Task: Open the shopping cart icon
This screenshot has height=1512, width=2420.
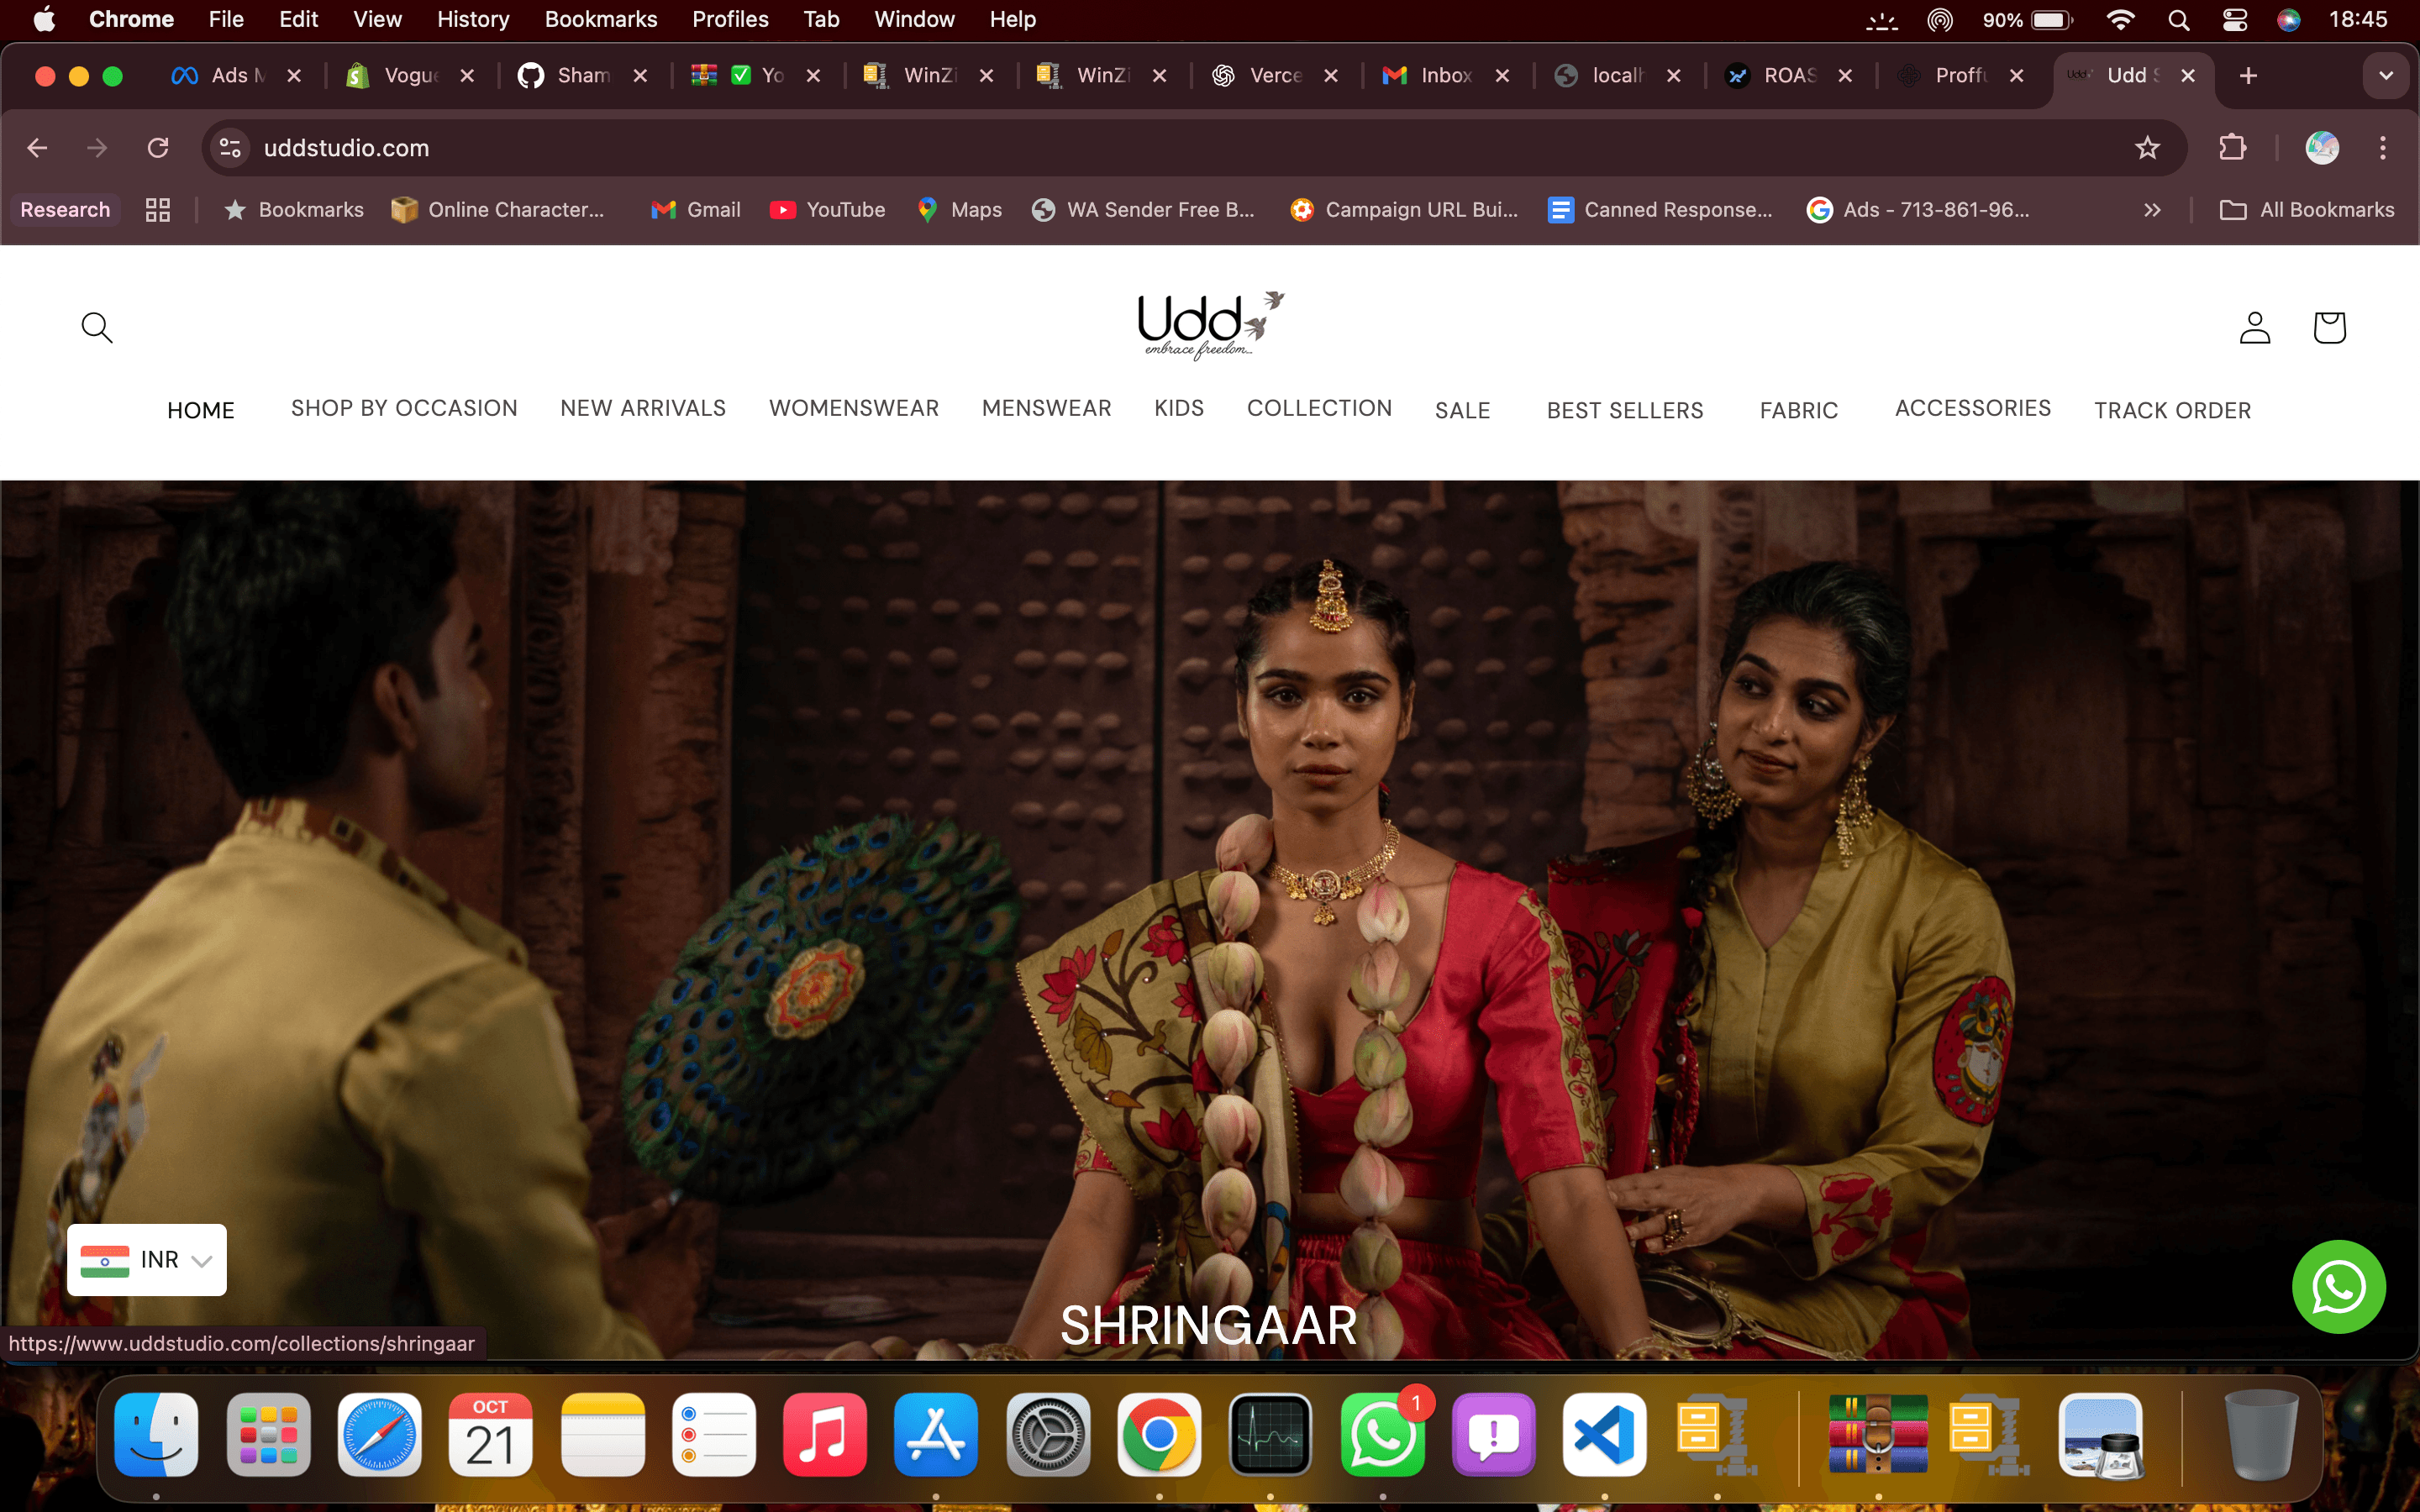Action: (x=2329, y=327)
